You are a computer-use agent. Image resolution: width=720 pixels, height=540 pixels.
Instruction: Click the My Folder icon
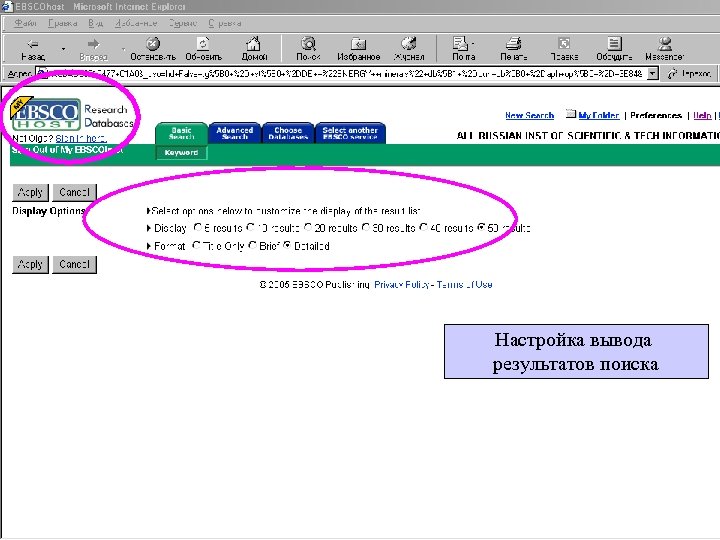click(x=570, y=113)
